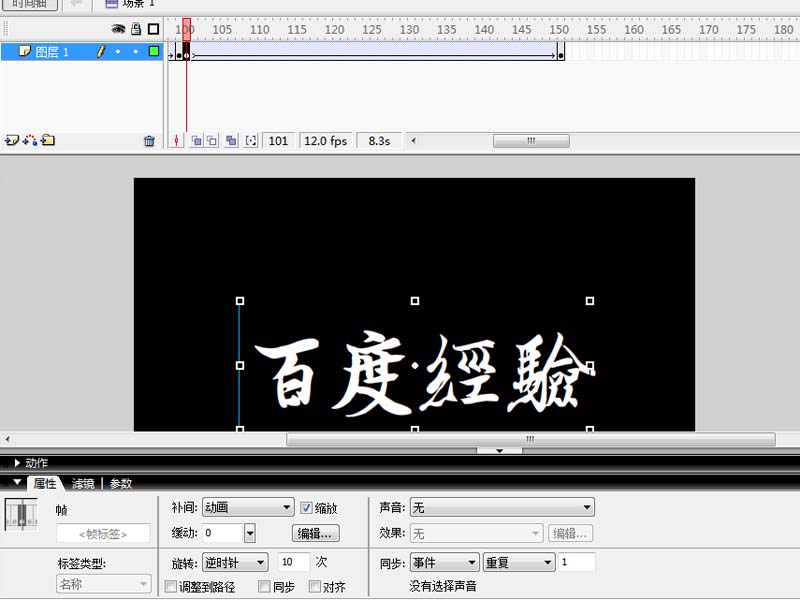
Task: Click the repeat count field 1
Action: pyautogui.click(x=577, y=562)
